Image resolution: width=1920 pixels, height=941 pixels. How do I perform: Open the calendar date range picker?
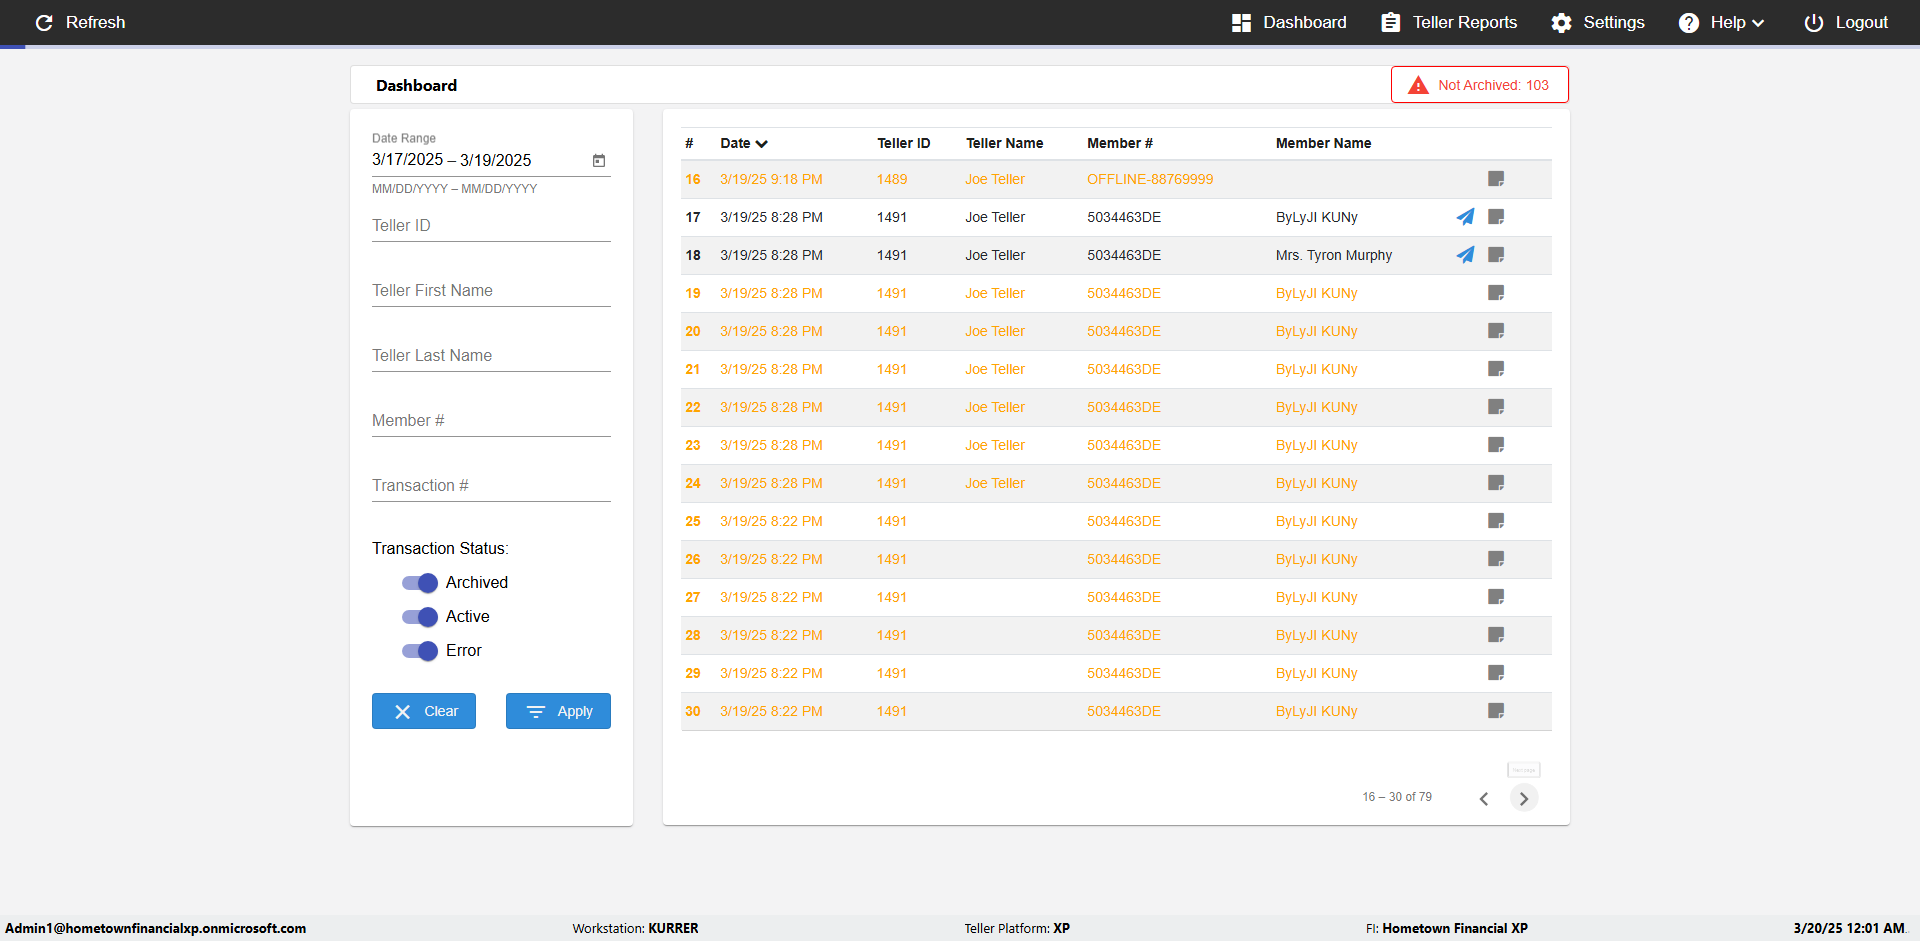click(599, 161)
